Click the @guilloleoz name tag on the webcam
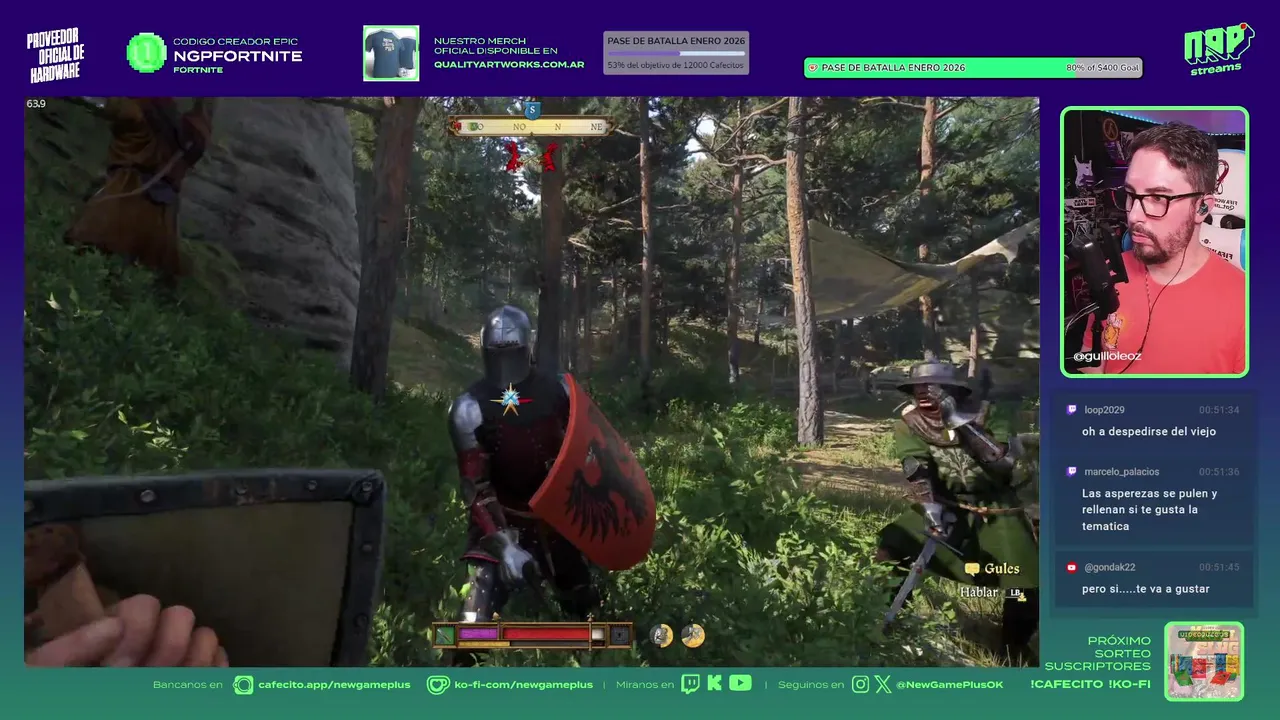The image size is (1280, 720). [x=1107, y=356]
